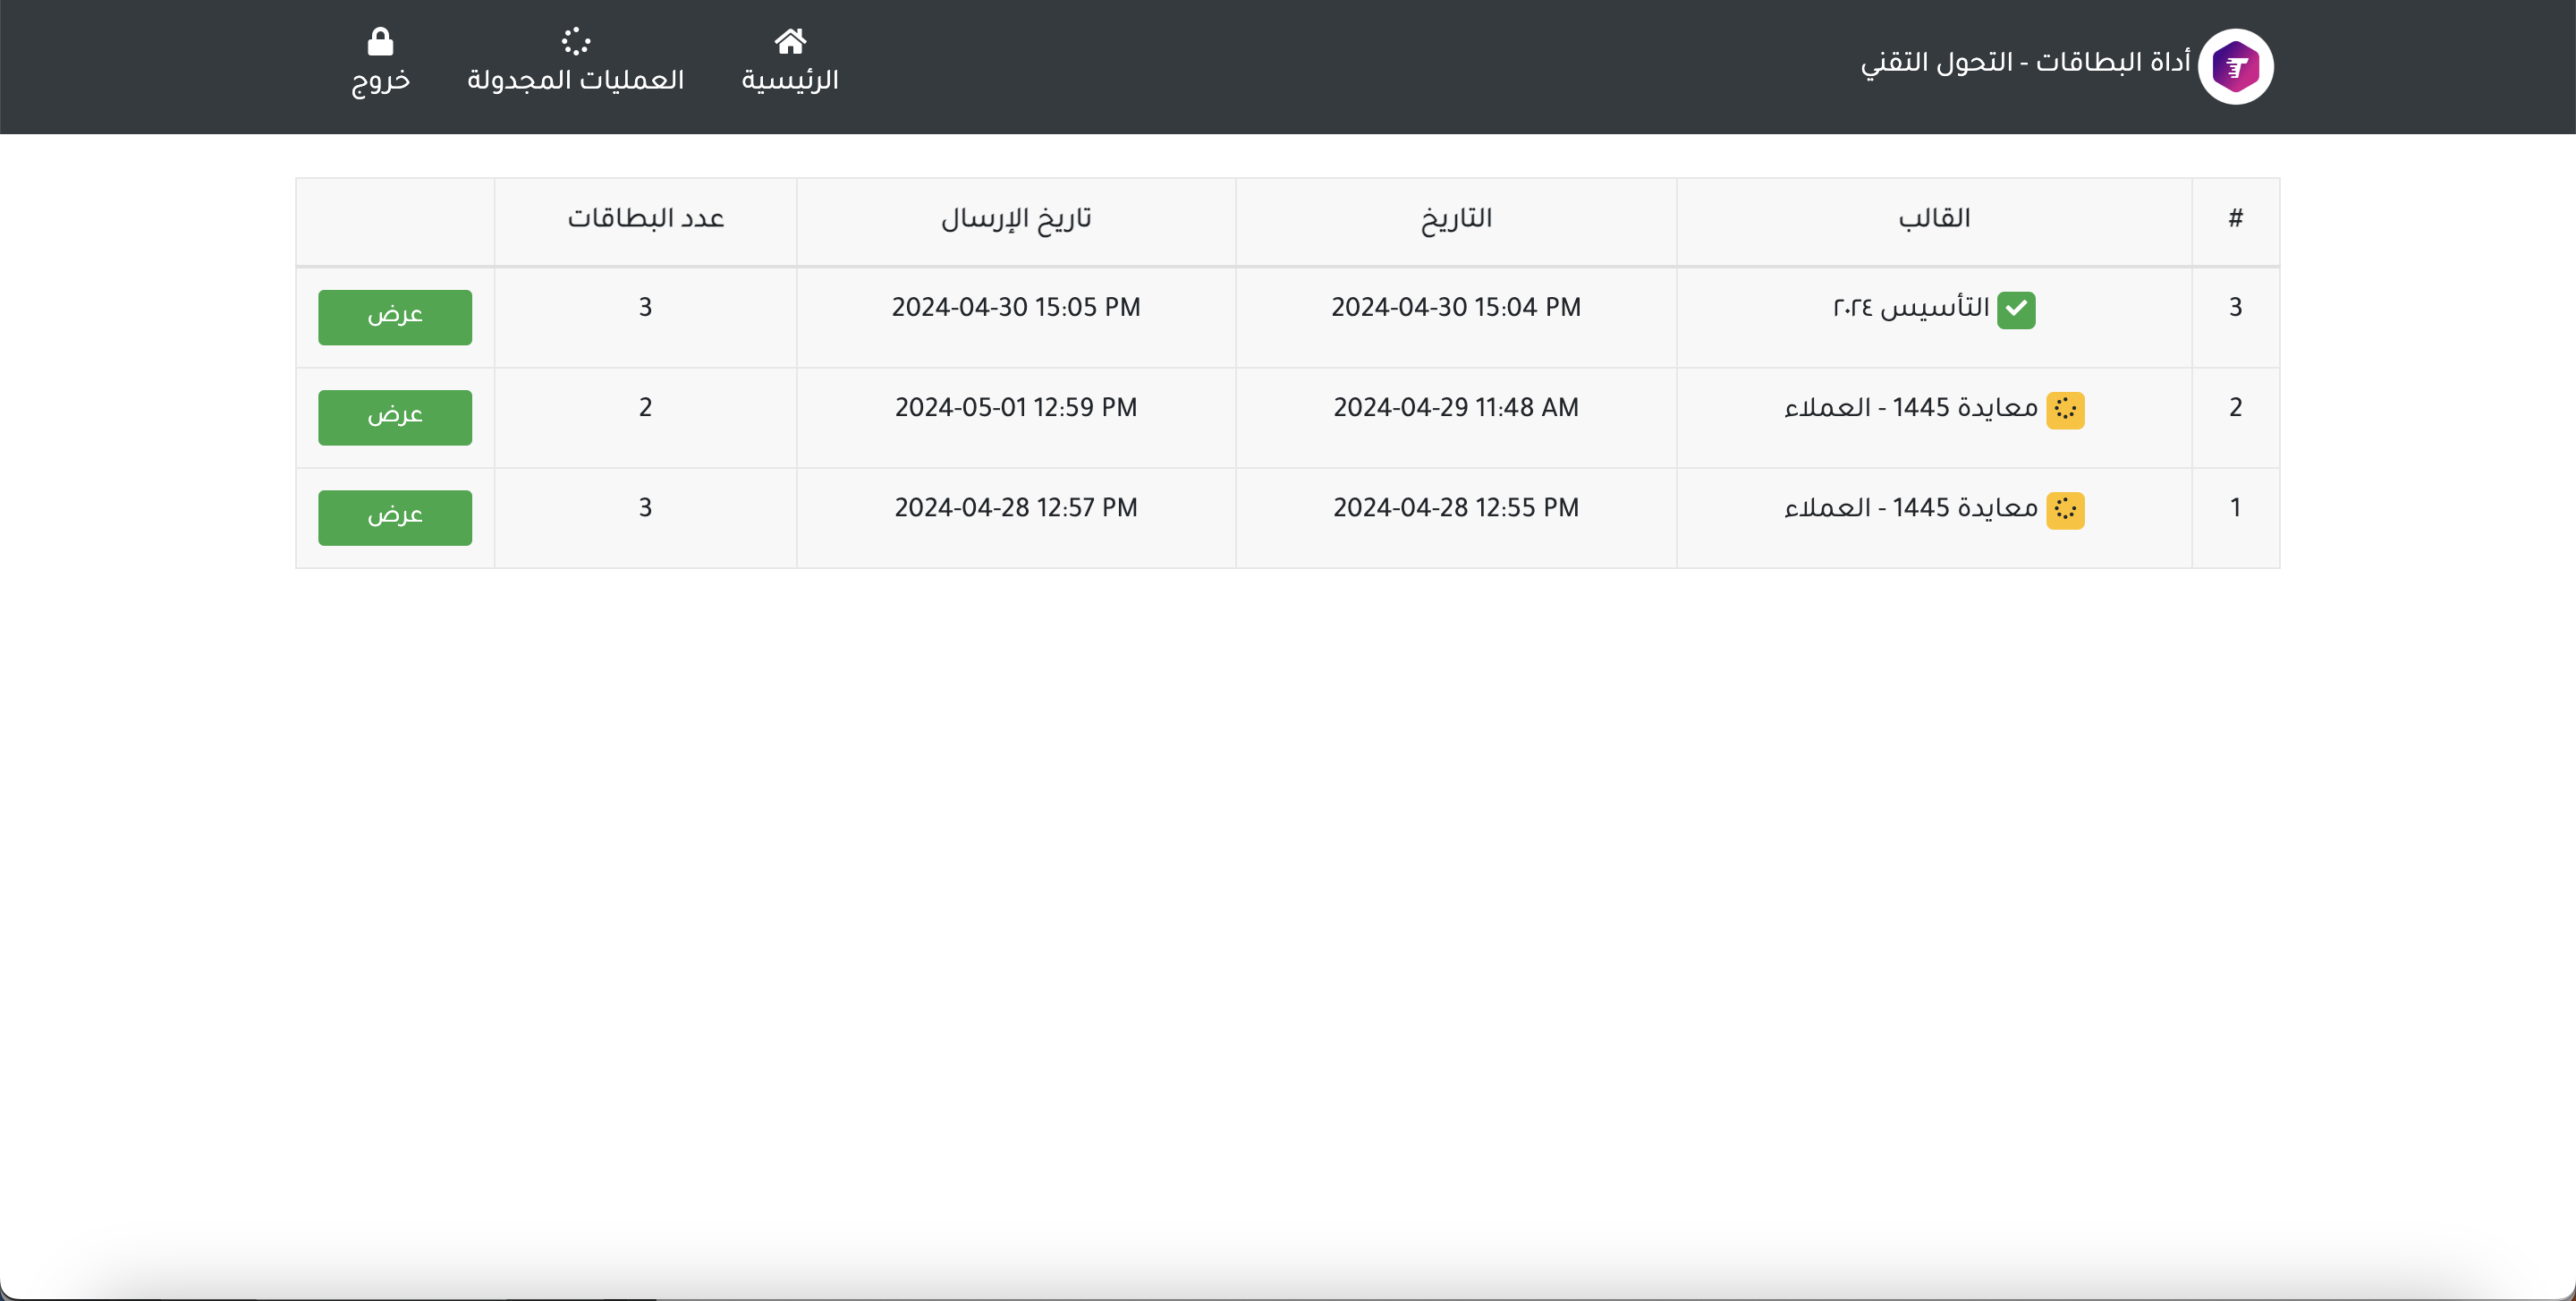Click the yellow pending badge in row 1

tap(2064, 509)
